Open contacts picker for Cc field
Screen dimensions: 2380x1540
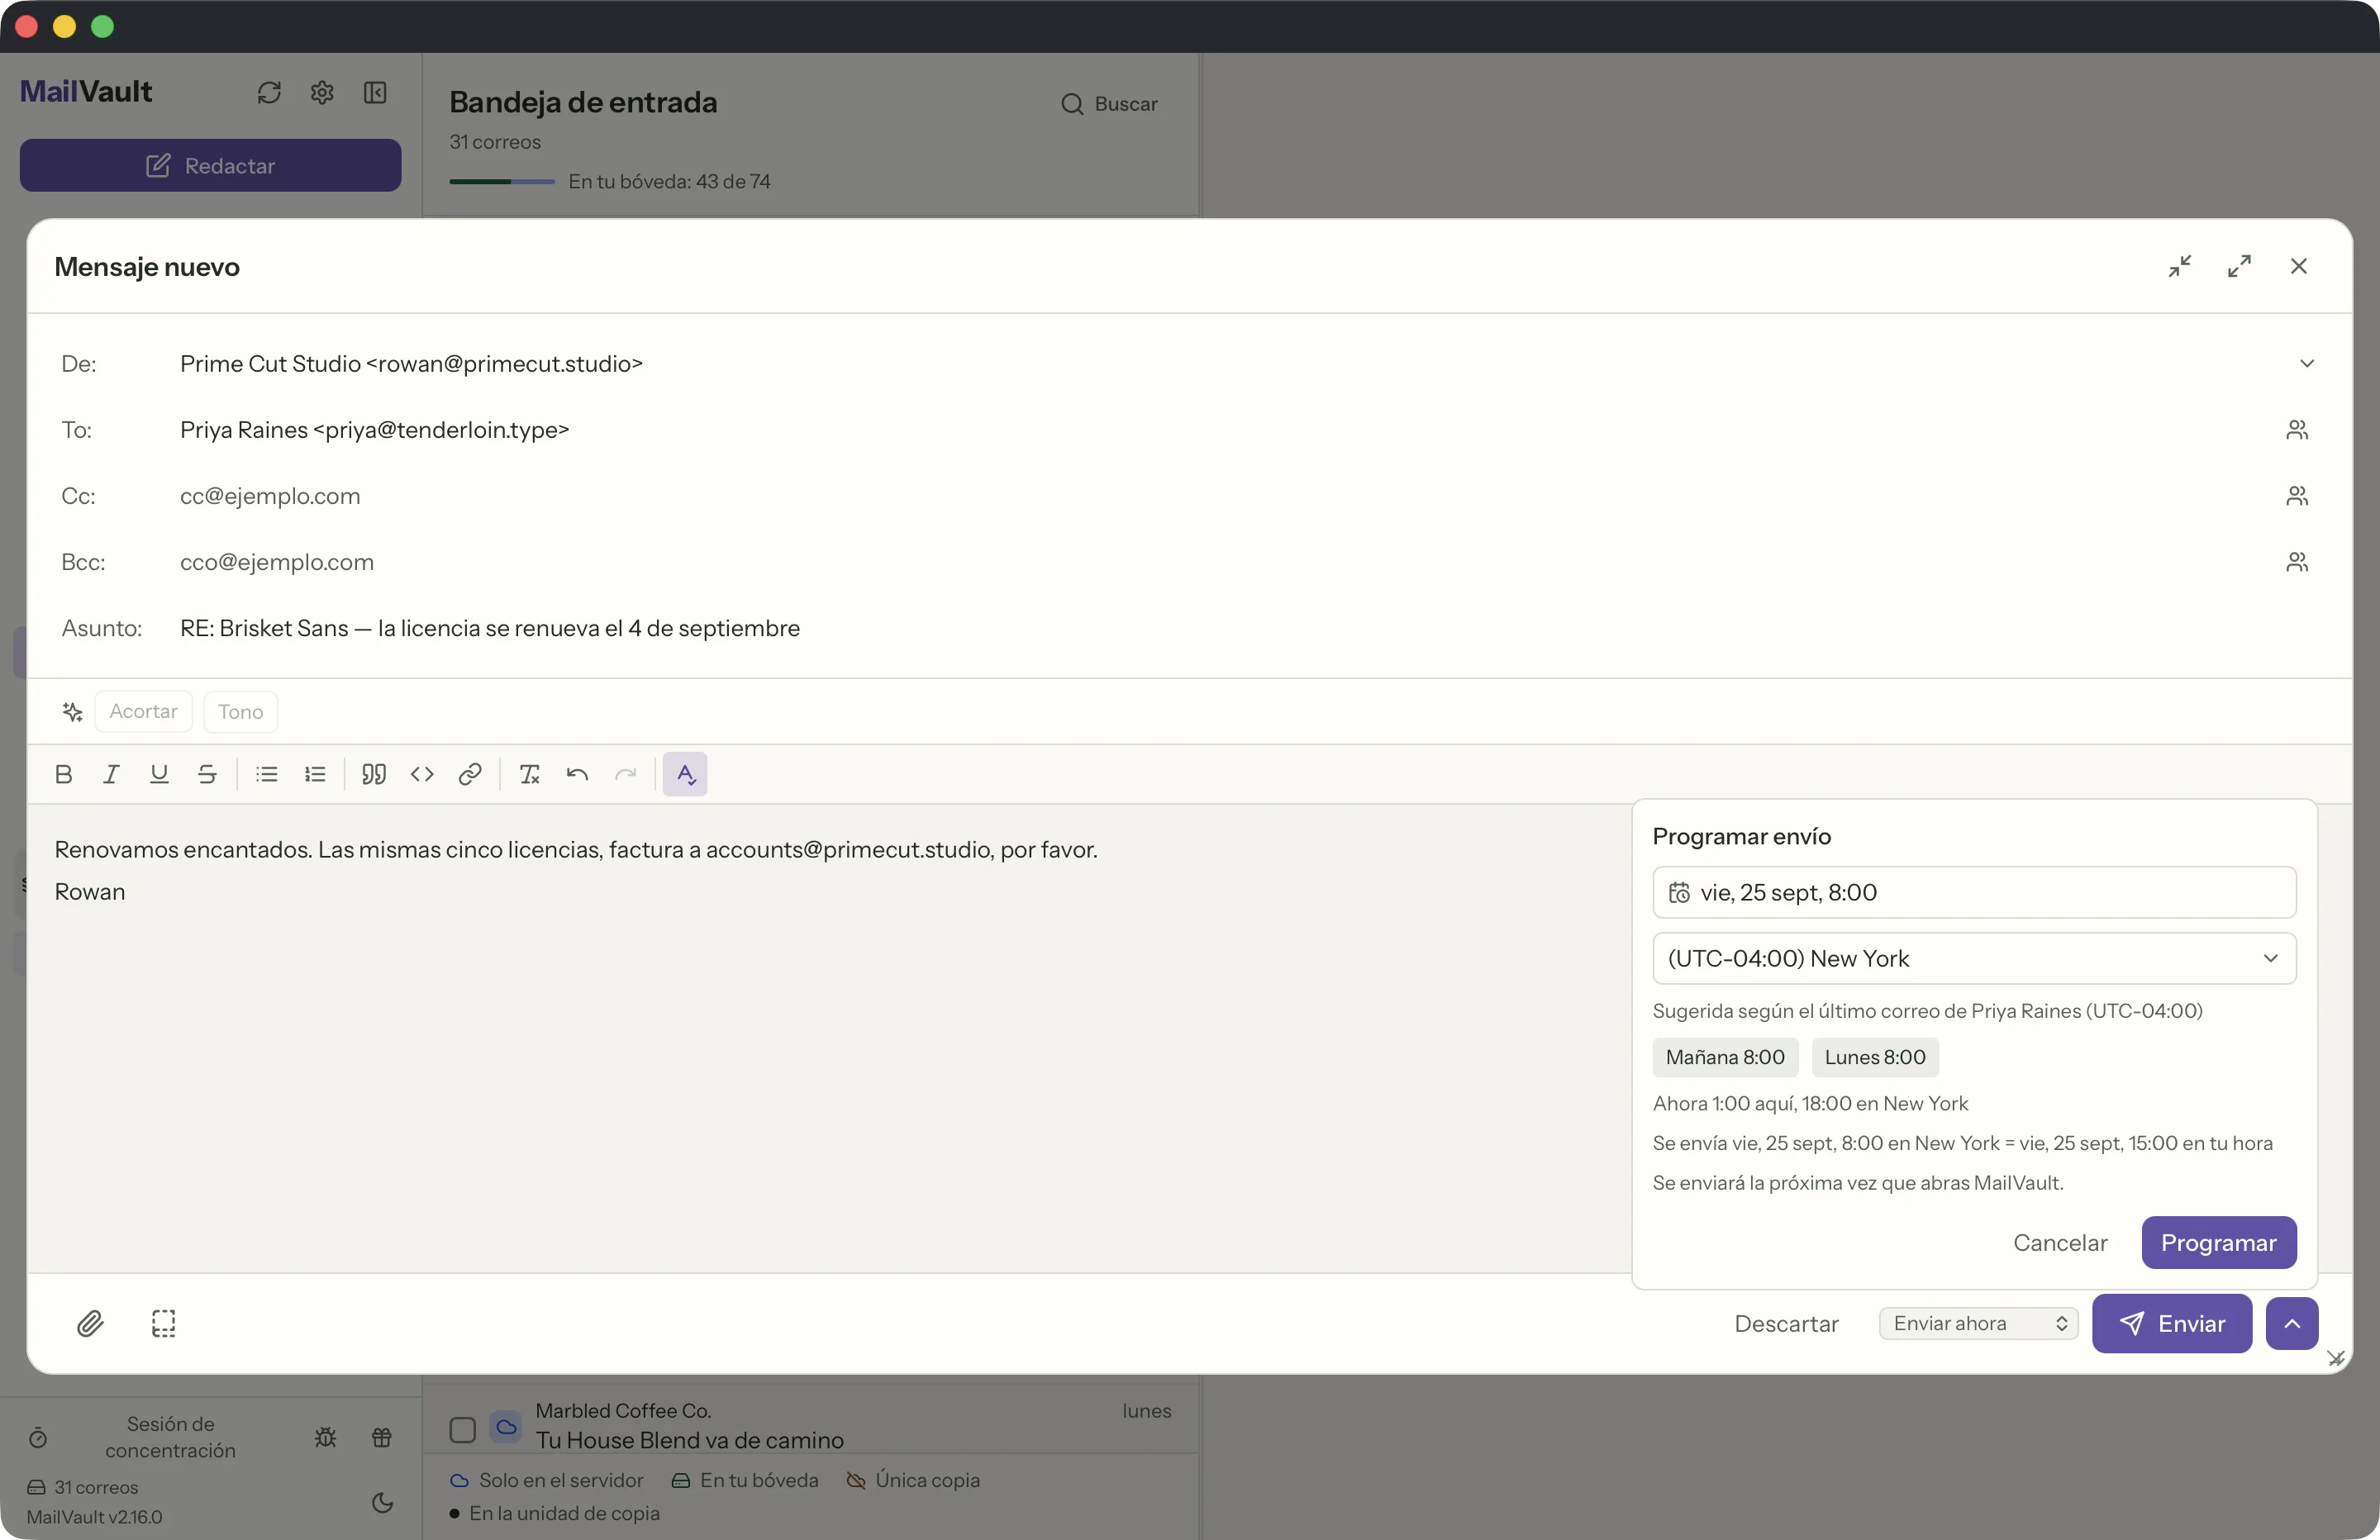(x=2297, y=496)
